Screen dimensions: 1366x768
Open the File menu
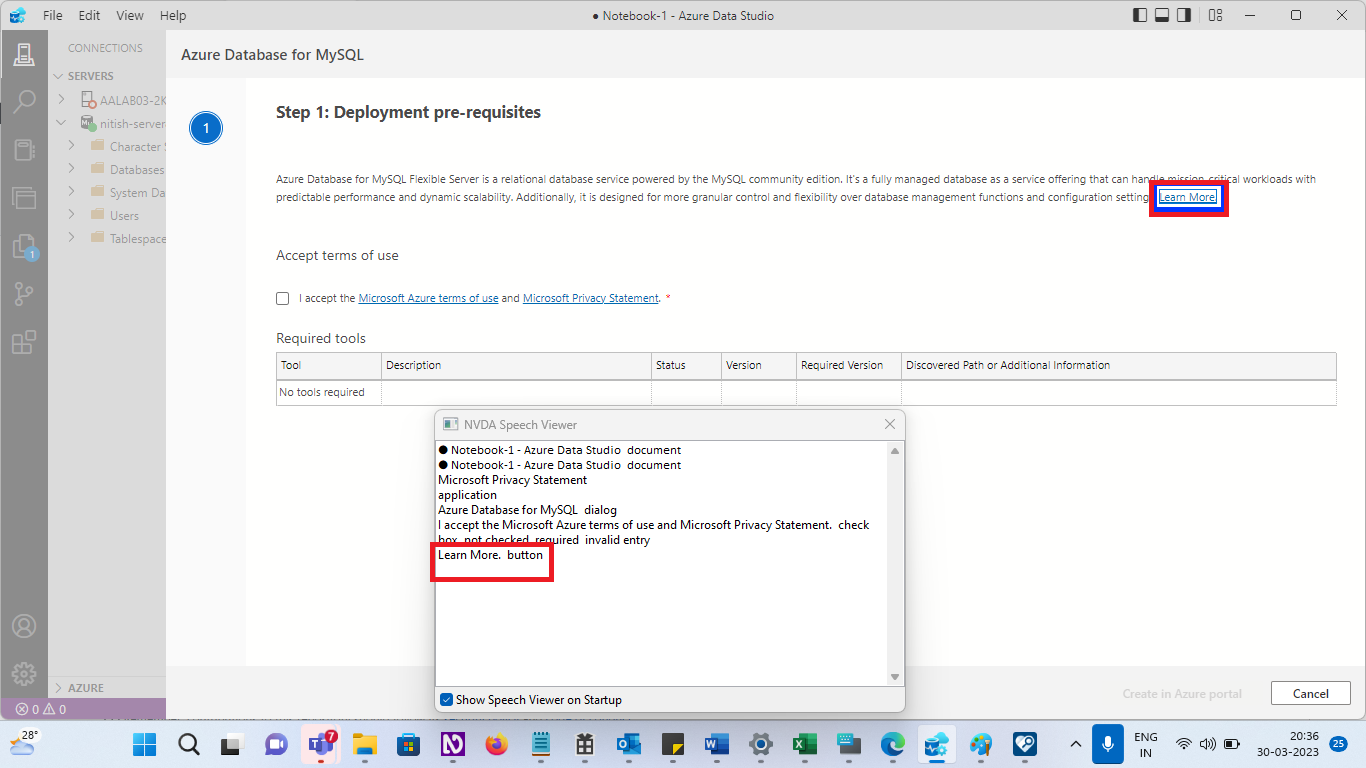point(52,15)
